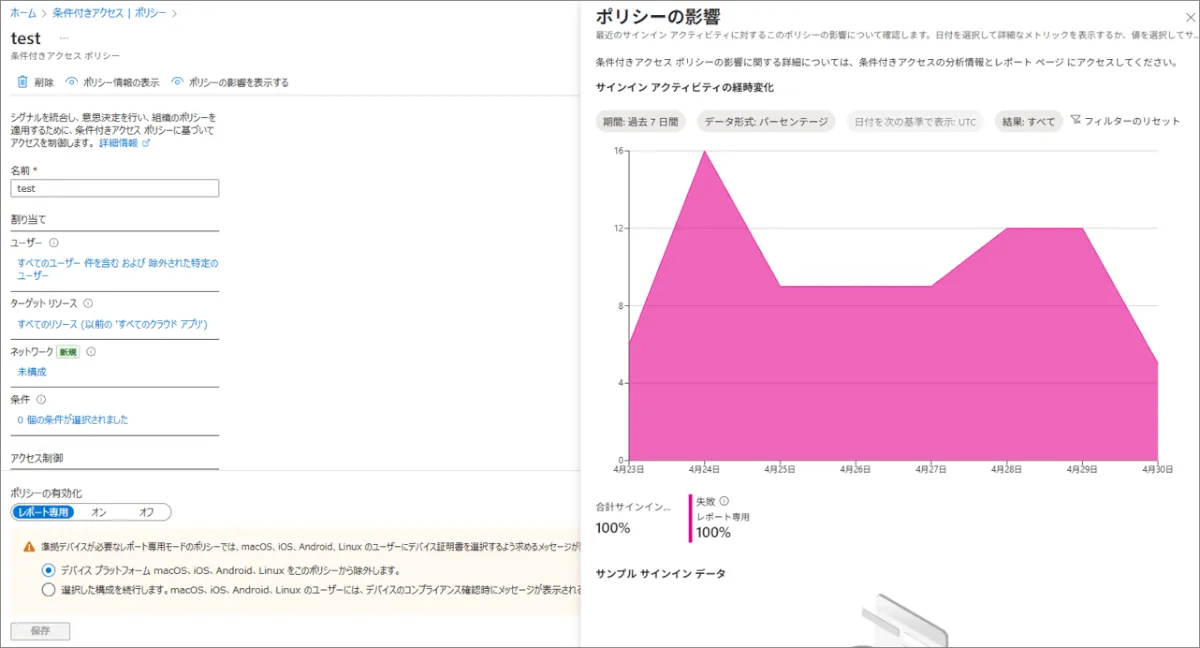Click the 保存 button

point(40,631)
